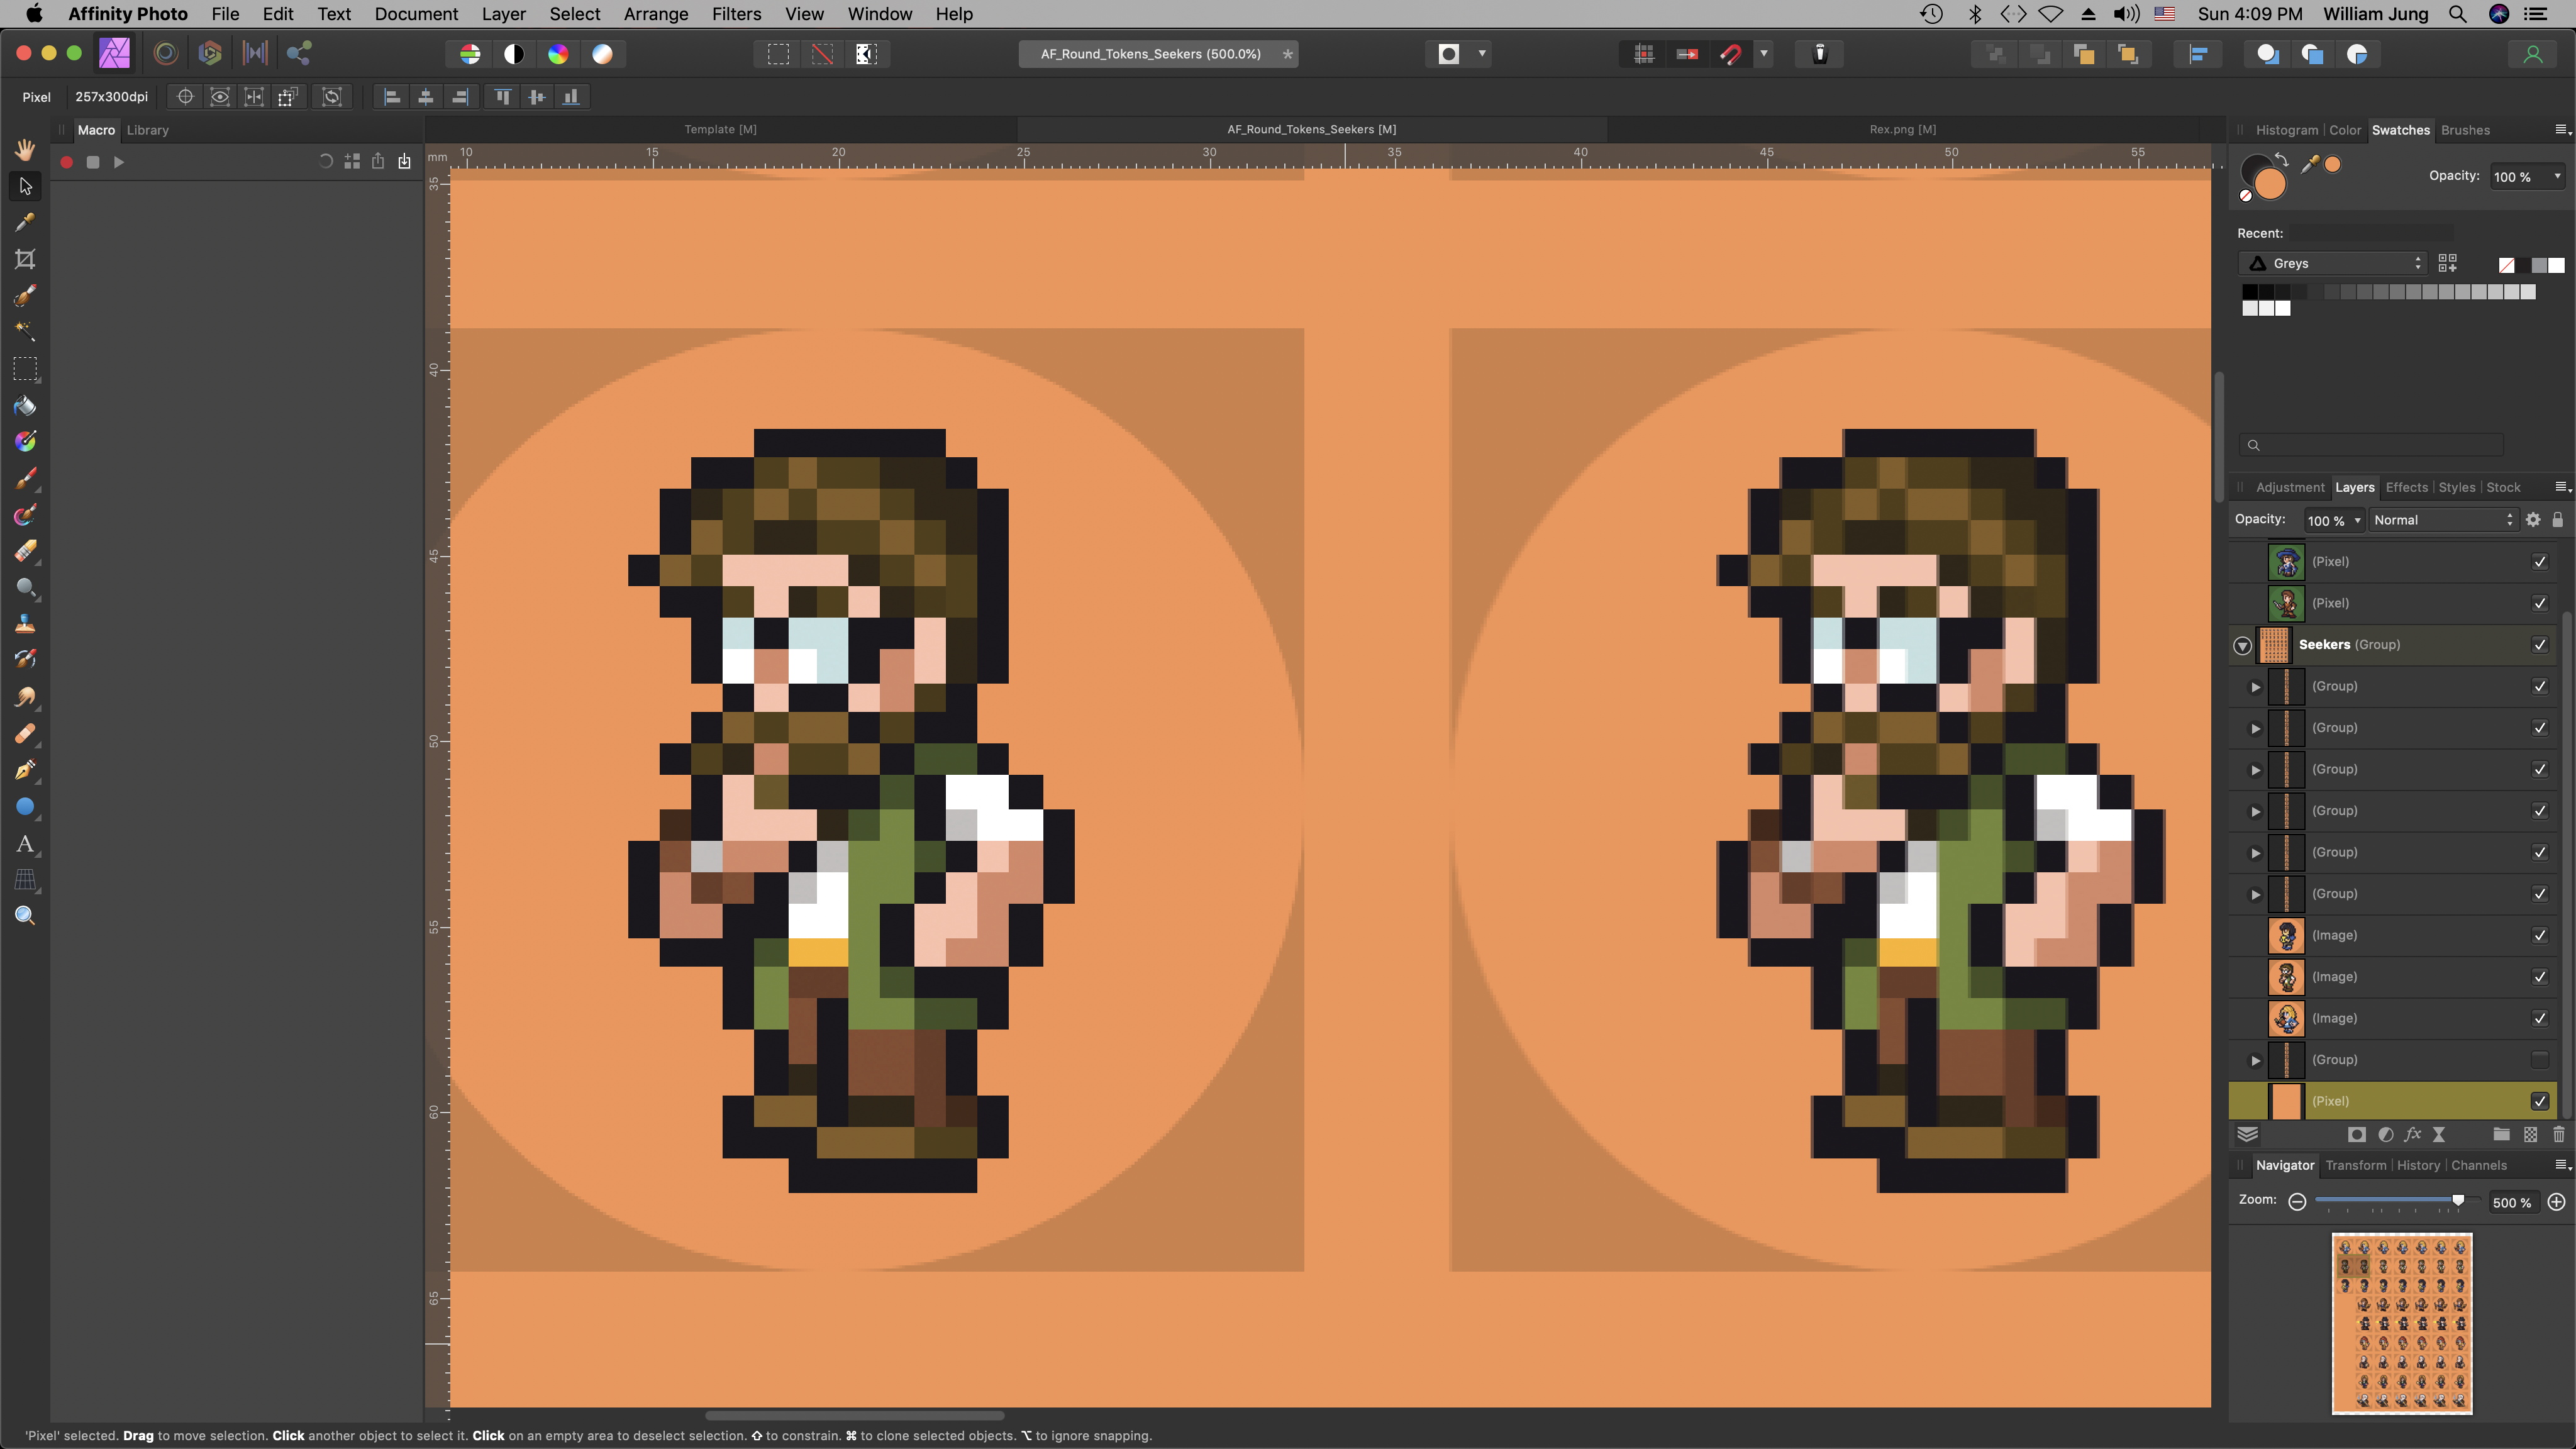The width and height of the screenshot is (2576, 1449).
Task: Click the Add Pixel Layer icon
Action: pos(2530,1134)
